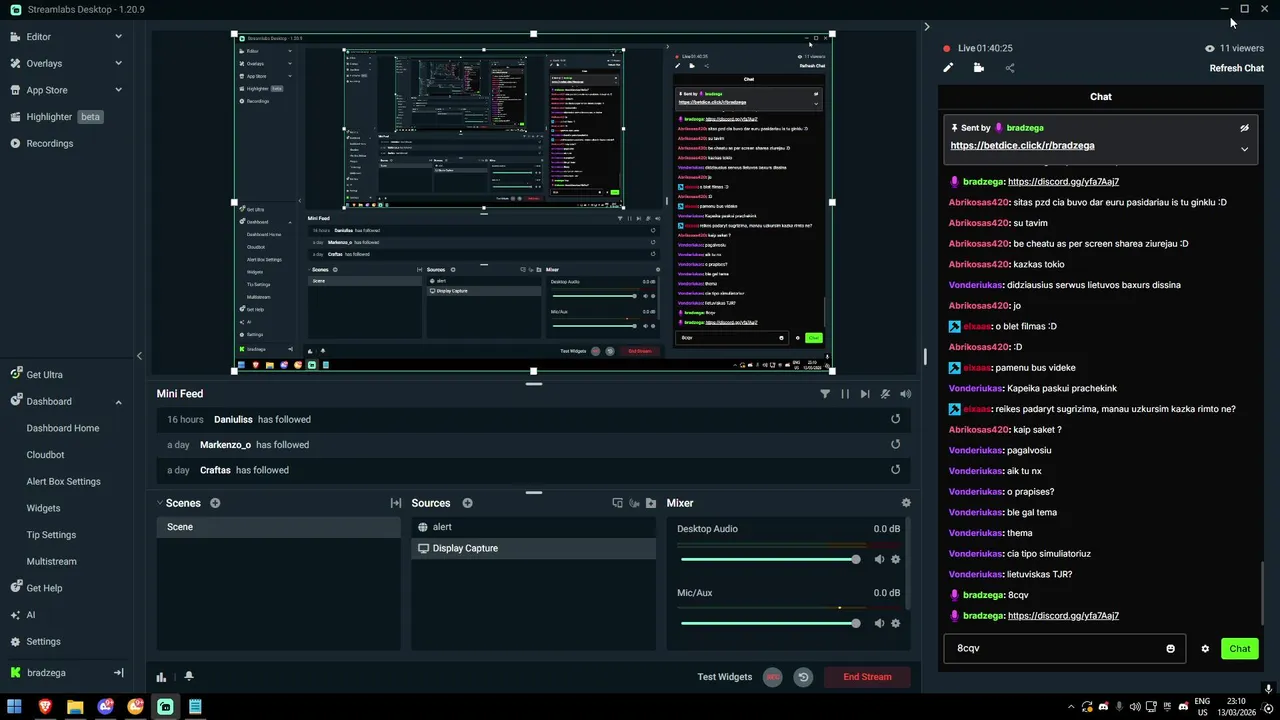Add a source folder
This screenshot has width=1280, height=720.
[x=651, y=503]
